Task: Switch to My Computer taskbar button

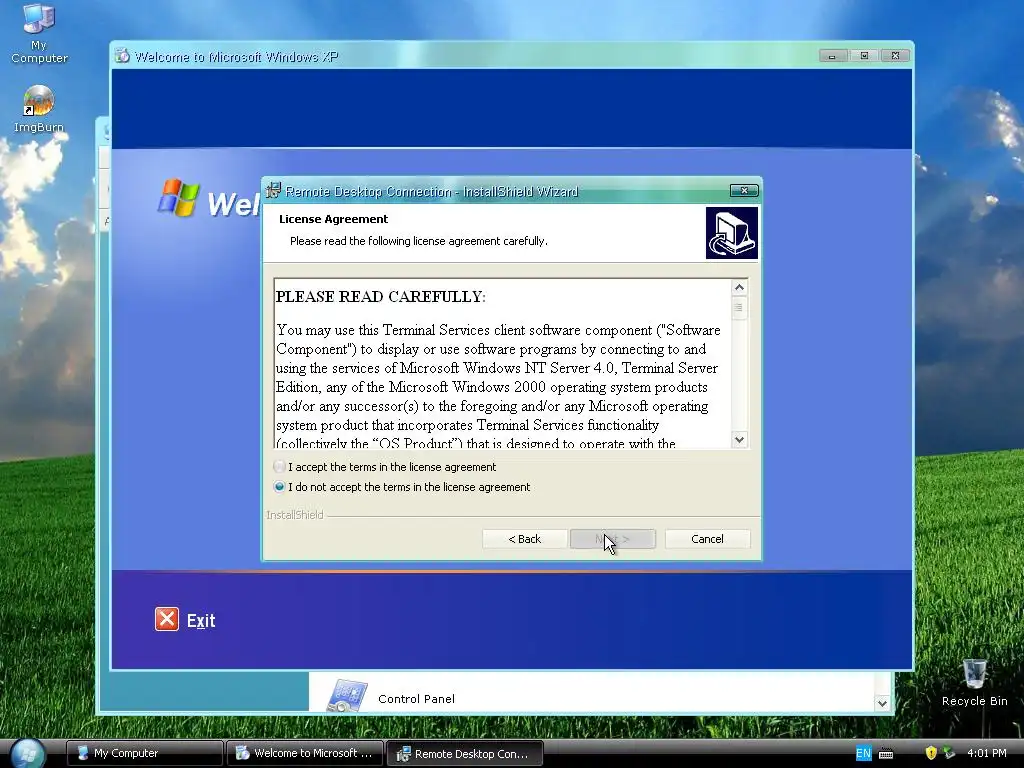Action: tap(145, 753)
